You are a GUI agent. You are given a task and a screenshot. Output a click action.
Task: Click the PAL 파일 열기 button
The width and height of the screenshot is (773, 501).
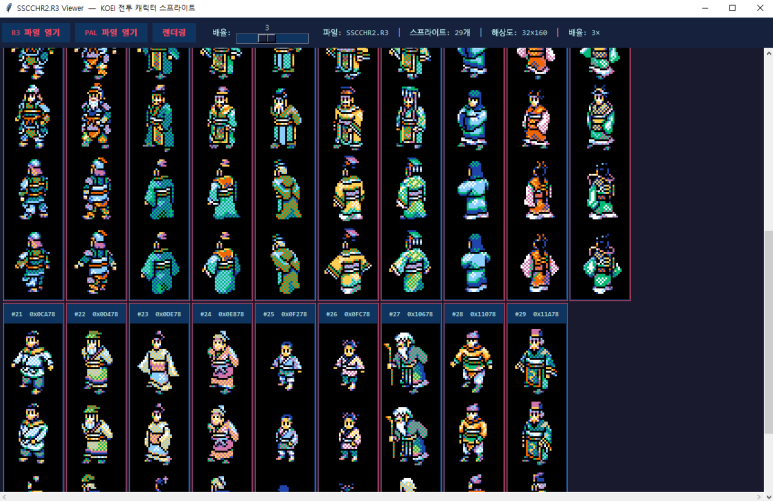click(111, 33)
